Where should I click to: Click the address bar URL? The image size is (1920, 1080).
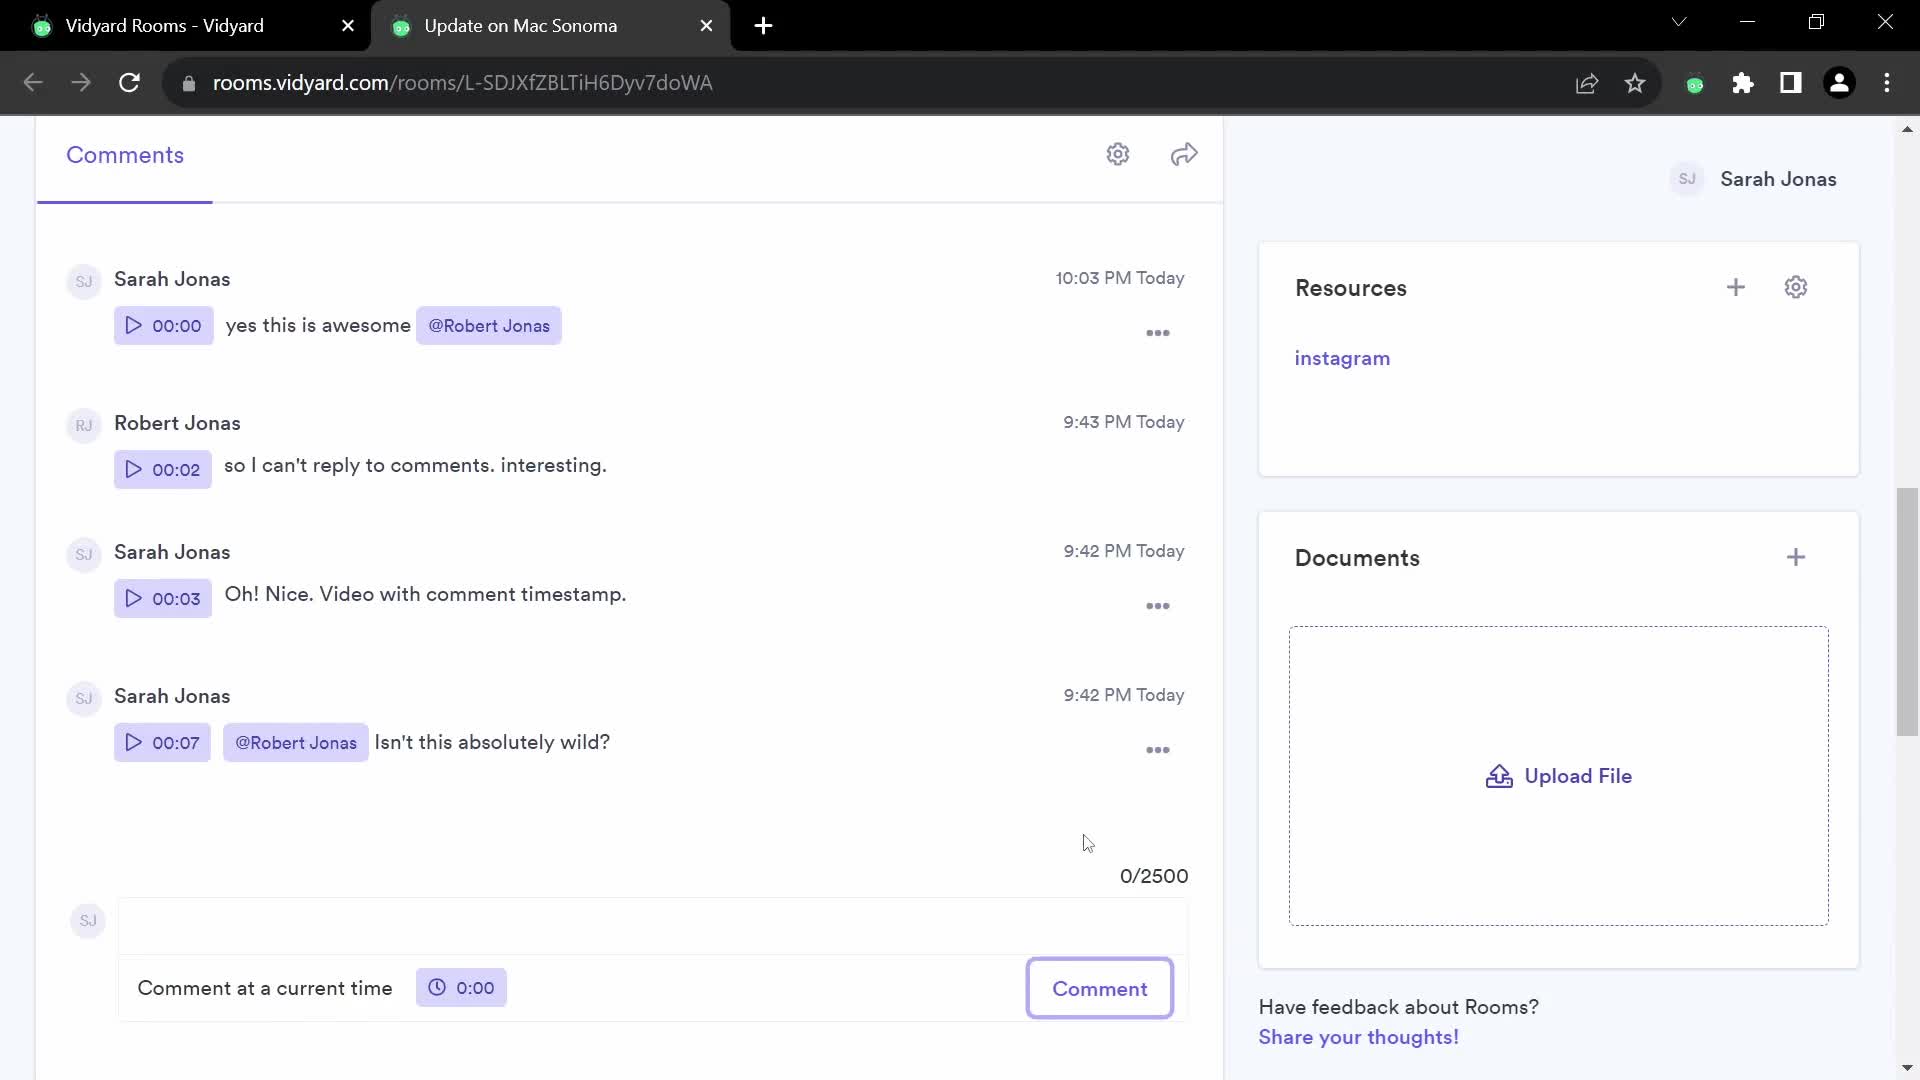point(462,83)
